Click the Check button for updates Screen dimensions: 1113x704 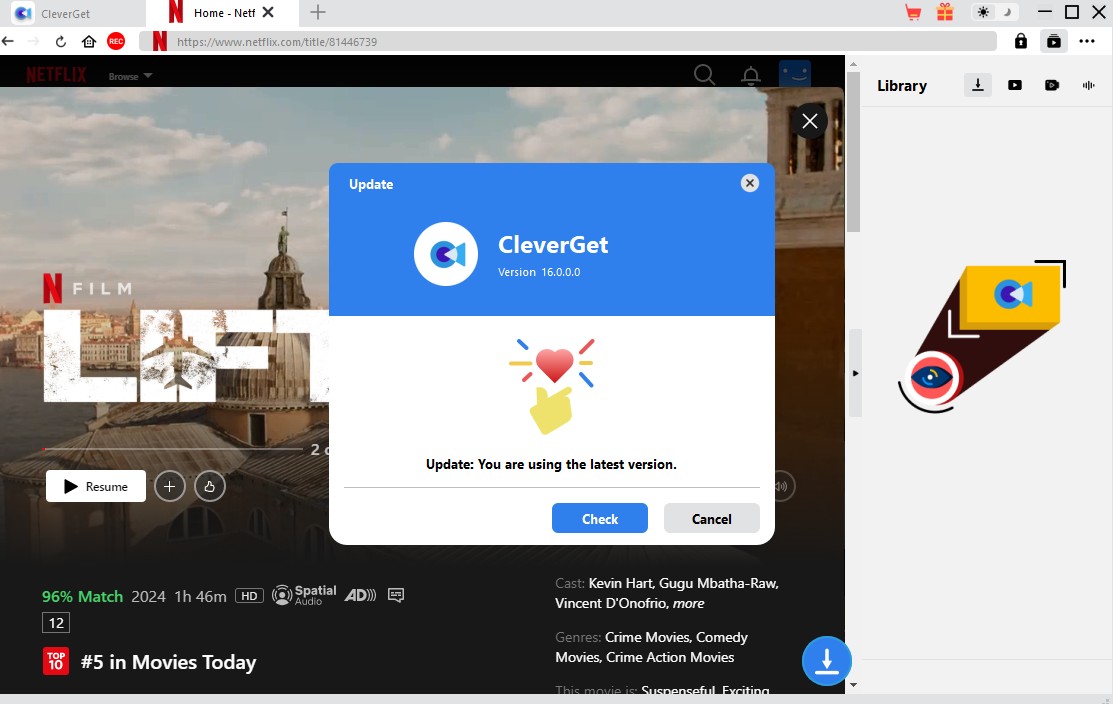(x=600, y=518)
